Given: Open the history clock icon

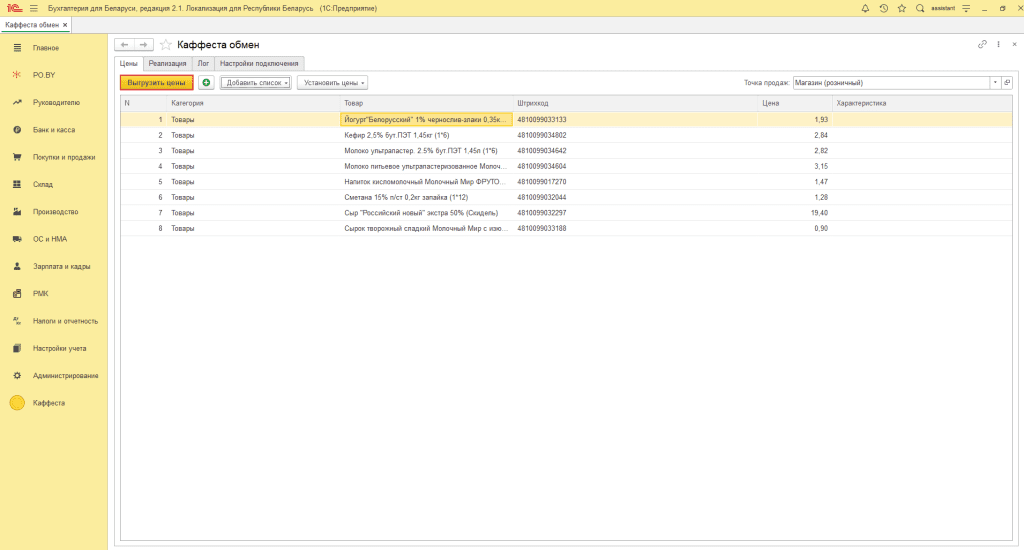Looking at the screenshot, I should 884,8.
